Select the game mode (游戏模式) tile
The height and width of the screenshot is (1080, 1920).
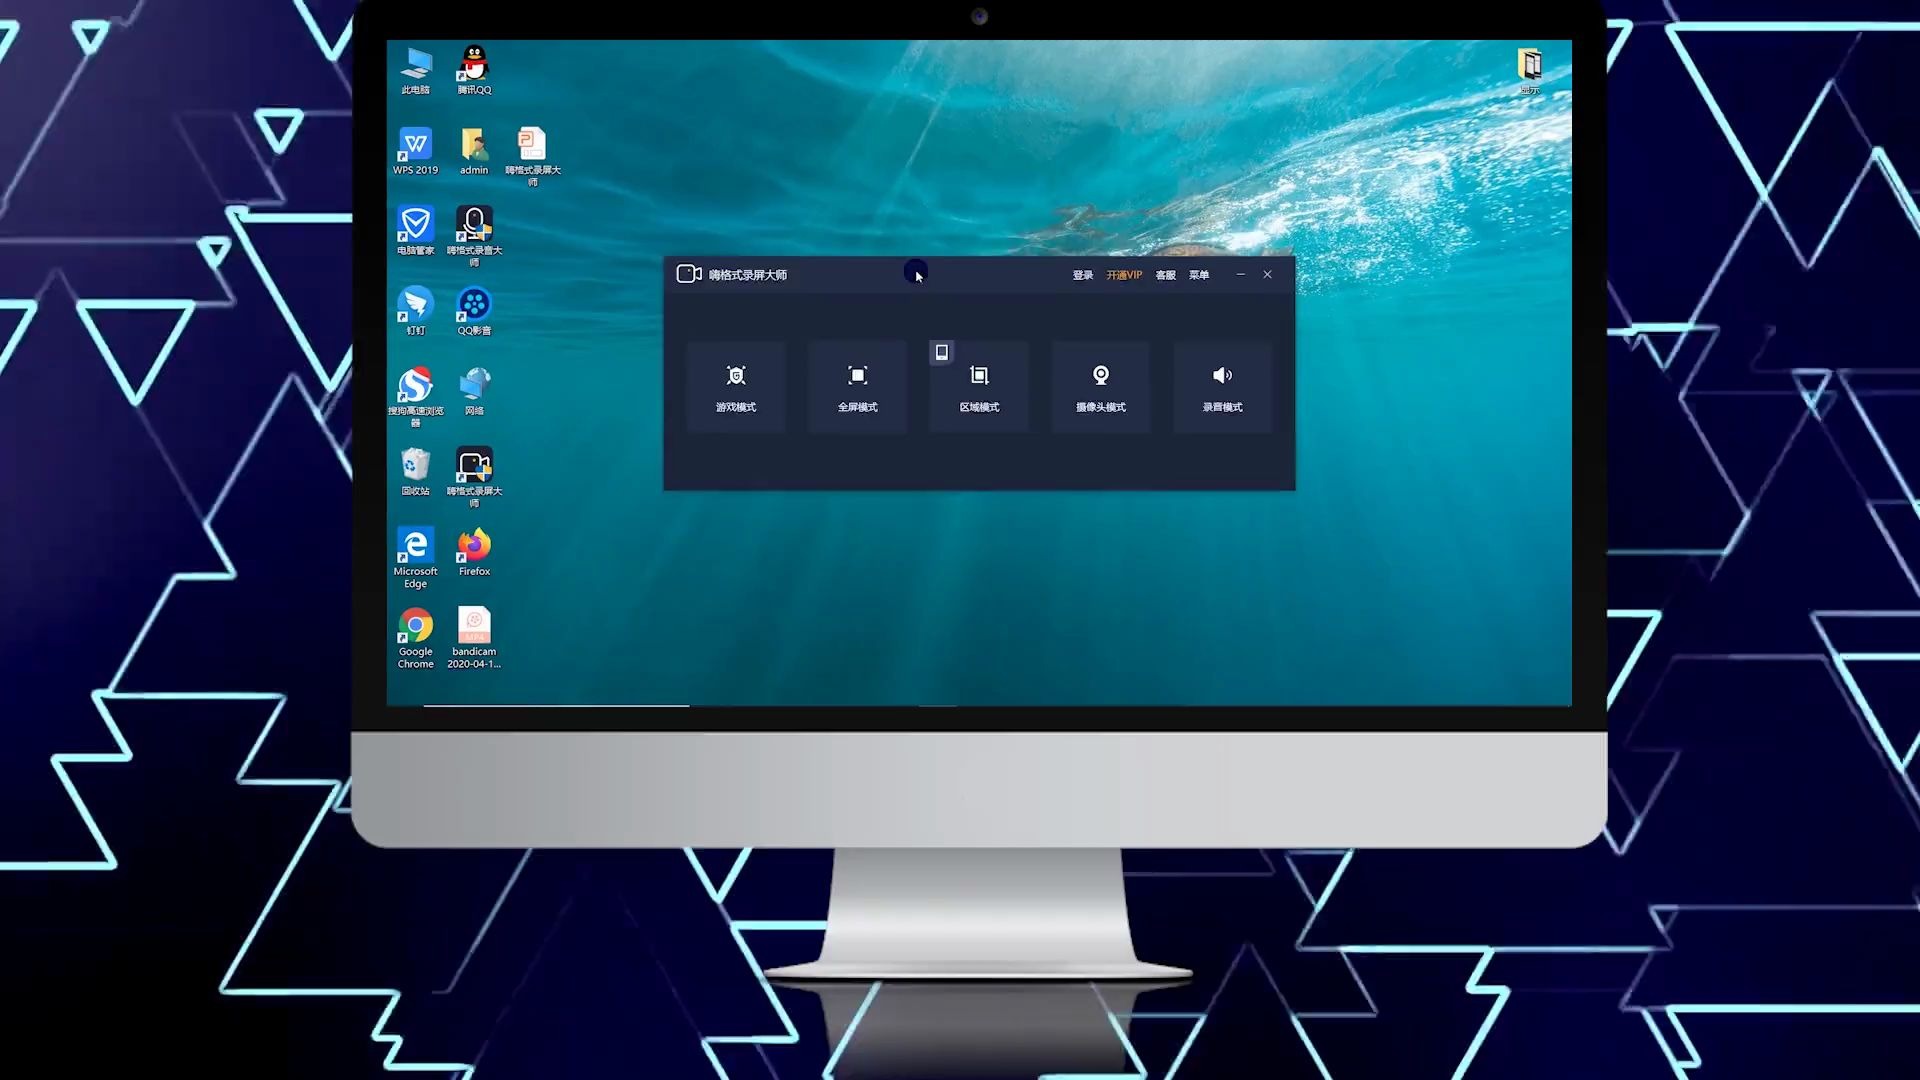click(736, 387)
